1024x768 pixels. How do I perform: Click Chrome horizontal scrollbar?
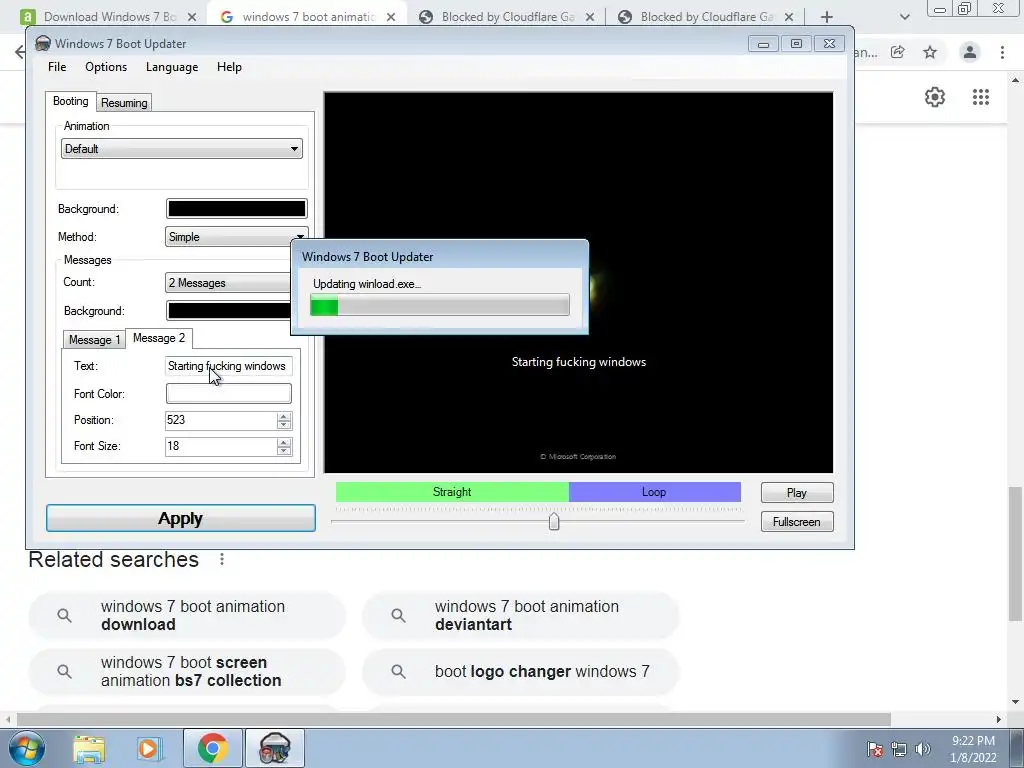pos(454,719)
